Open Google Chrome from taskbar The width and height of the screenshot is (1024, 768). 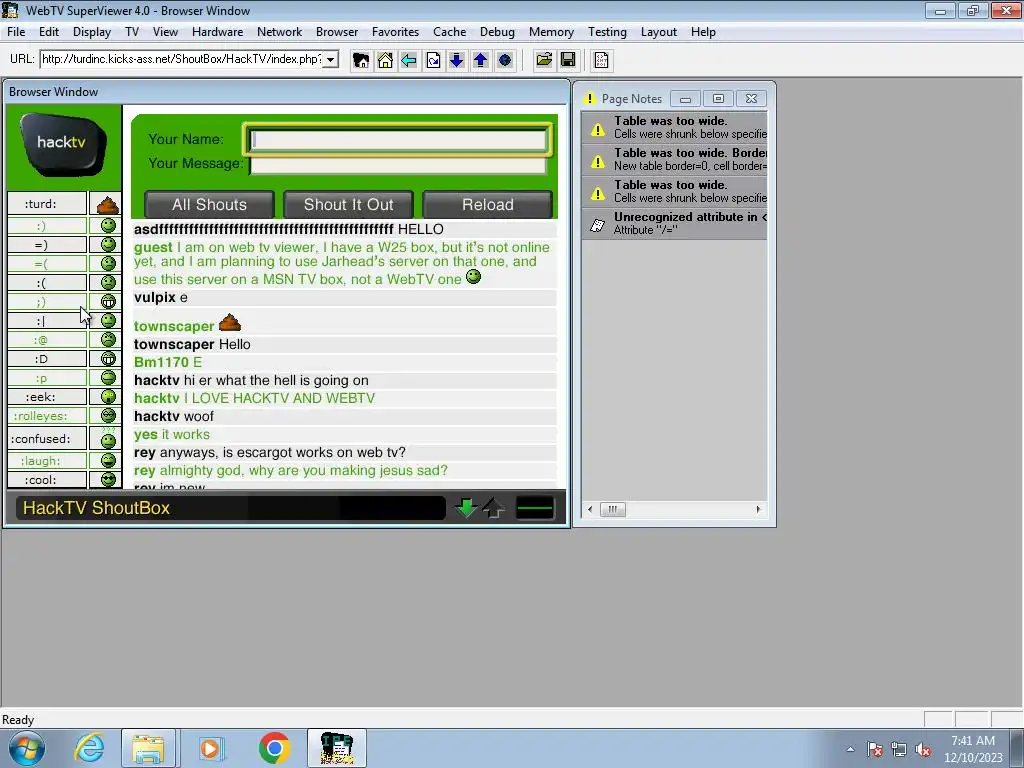pyautogui.click(x=274, y=748)
